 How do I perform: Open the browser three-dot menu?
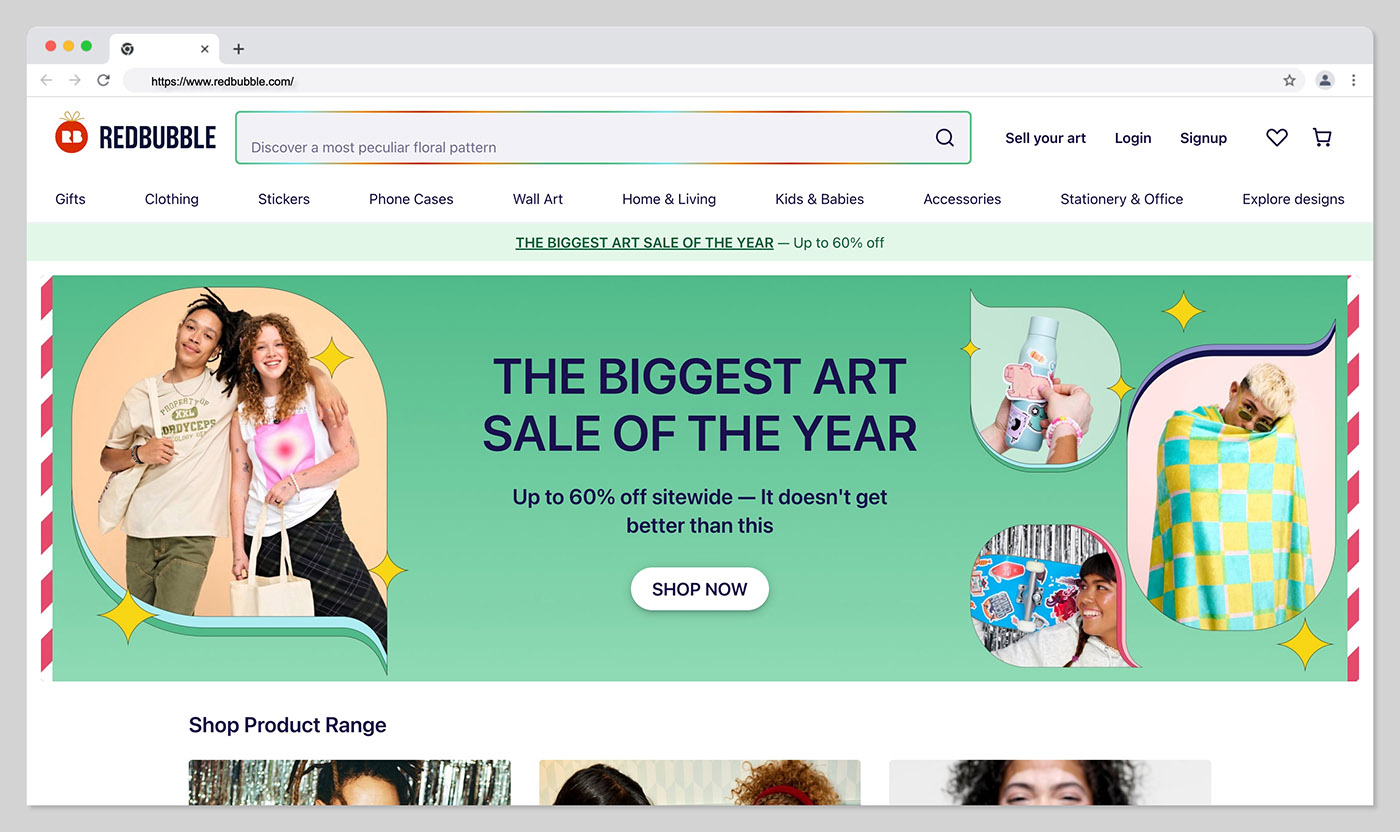click(1353, 80)
